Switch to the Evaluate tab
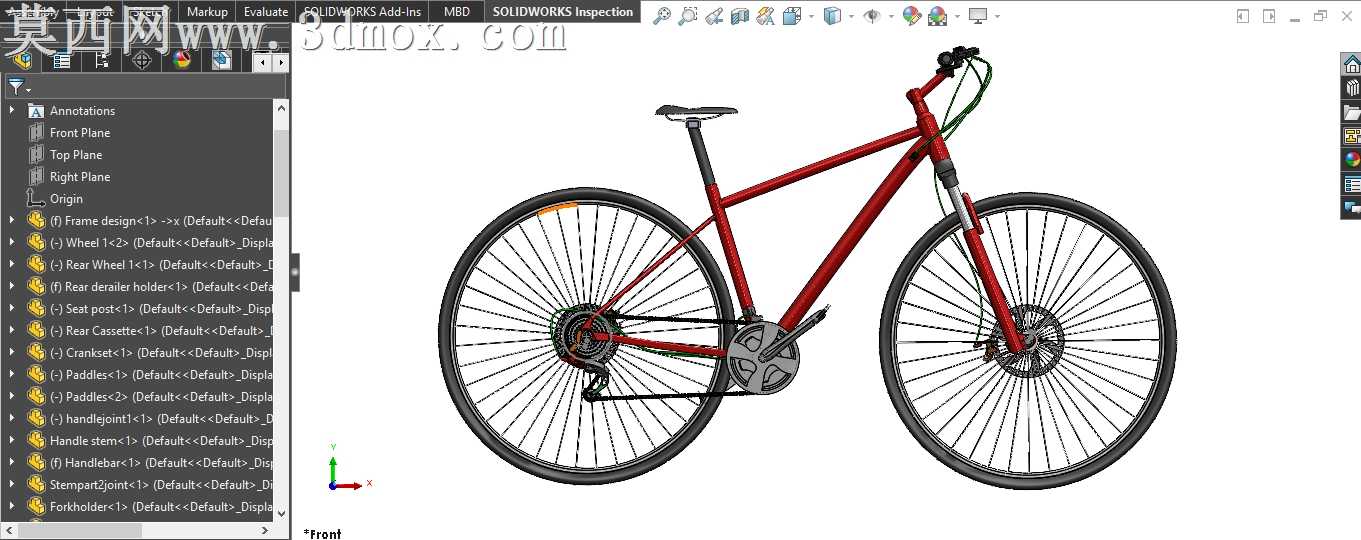Viewport: 1361px width, 540px height. tap(266, 12)
